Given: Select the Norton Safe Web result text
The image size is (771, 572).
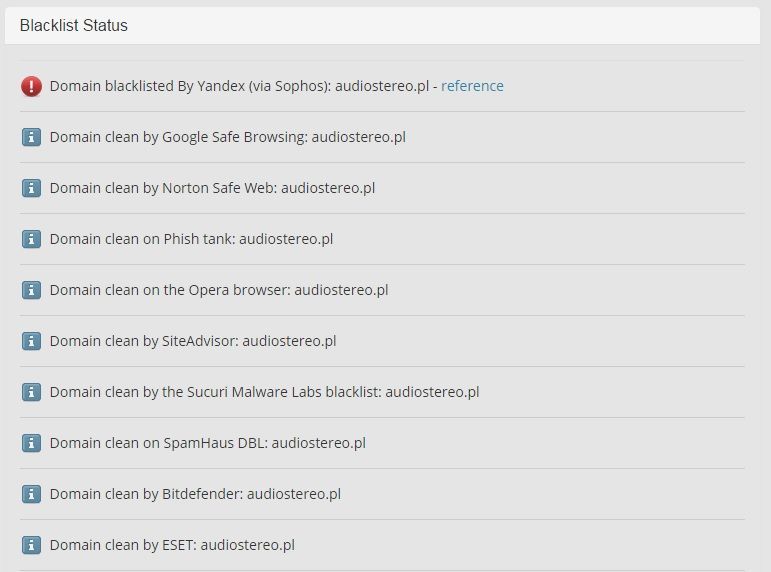Looking at the screenshot, I should pos(212,188).
